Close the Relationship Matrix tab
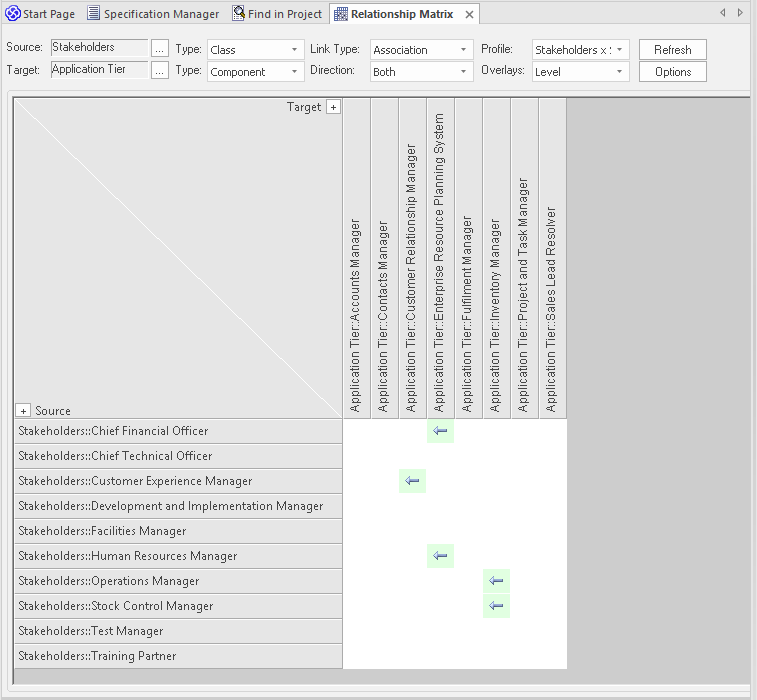 point(470,14)
